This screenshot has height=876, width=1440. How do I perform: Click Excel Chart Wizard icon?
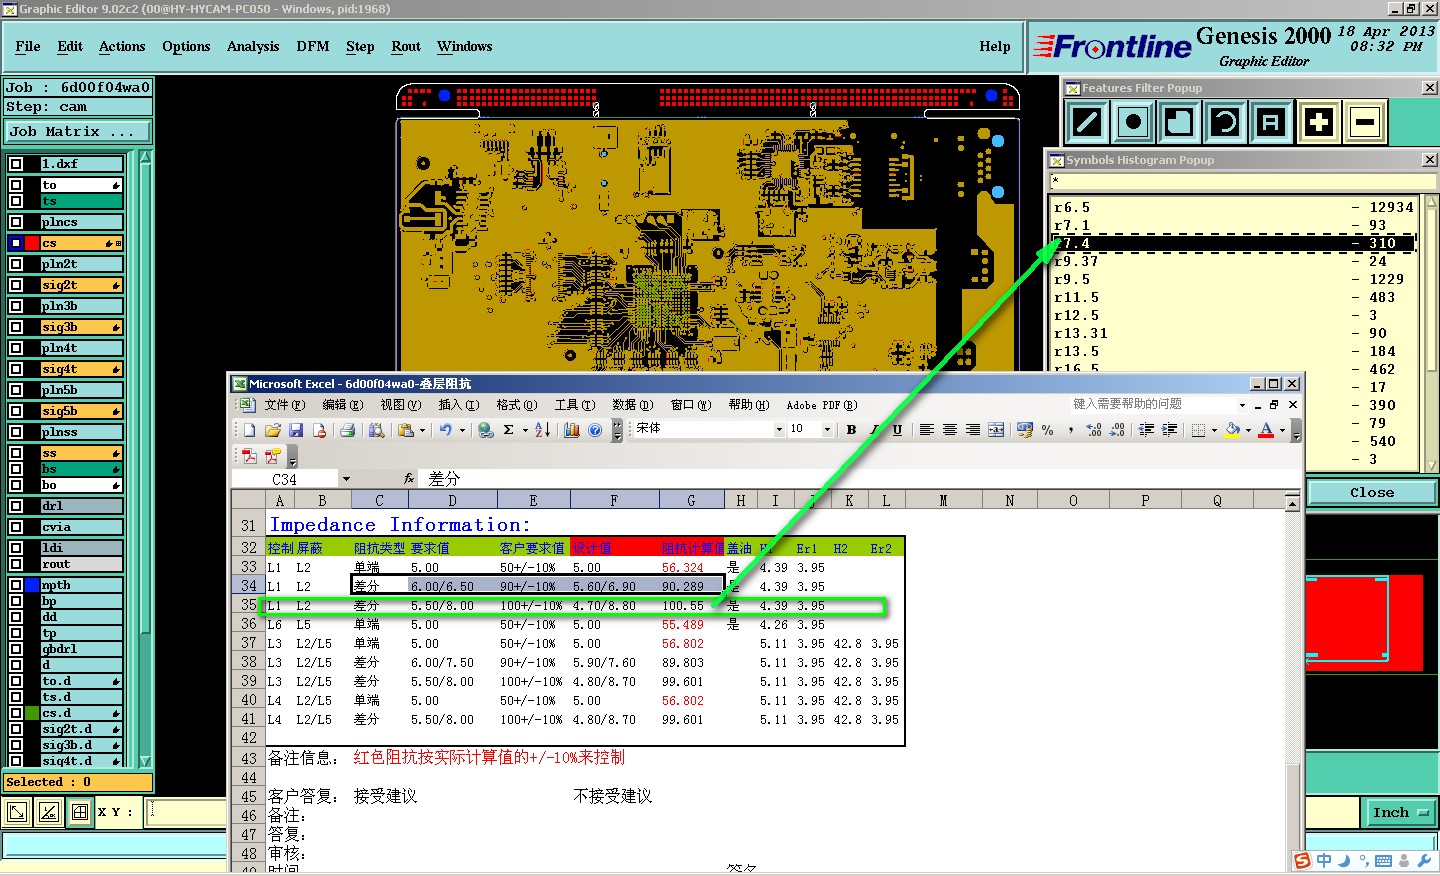[572, 430]
